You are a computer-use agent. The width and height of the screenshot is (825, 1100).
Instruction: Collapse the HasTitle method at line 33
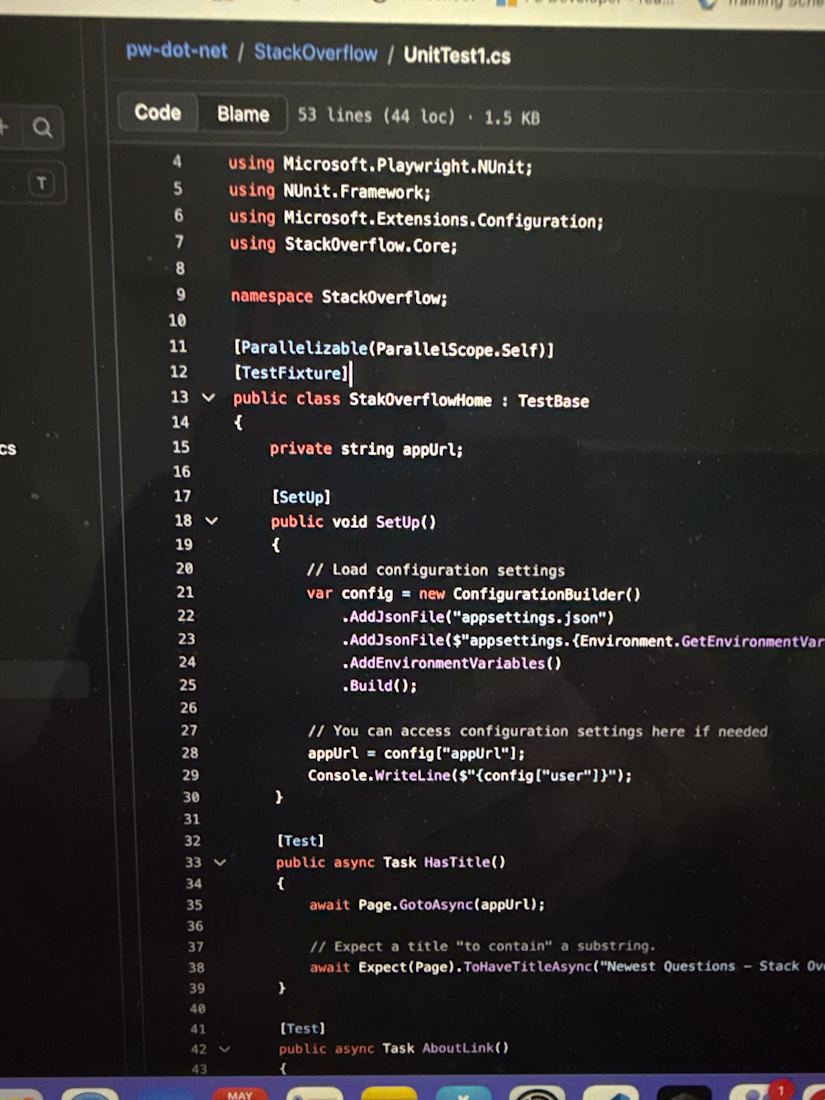[x=220, y=862]
